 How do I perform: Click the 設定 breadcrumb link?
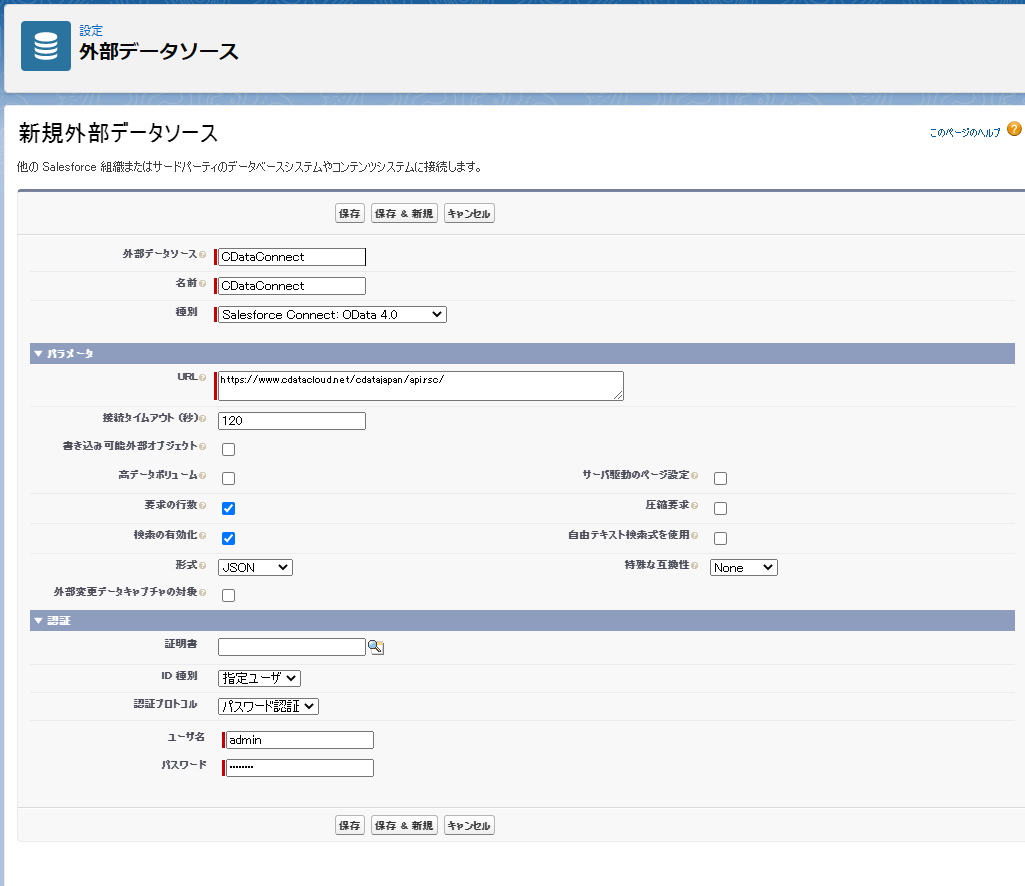pos(90,30)
